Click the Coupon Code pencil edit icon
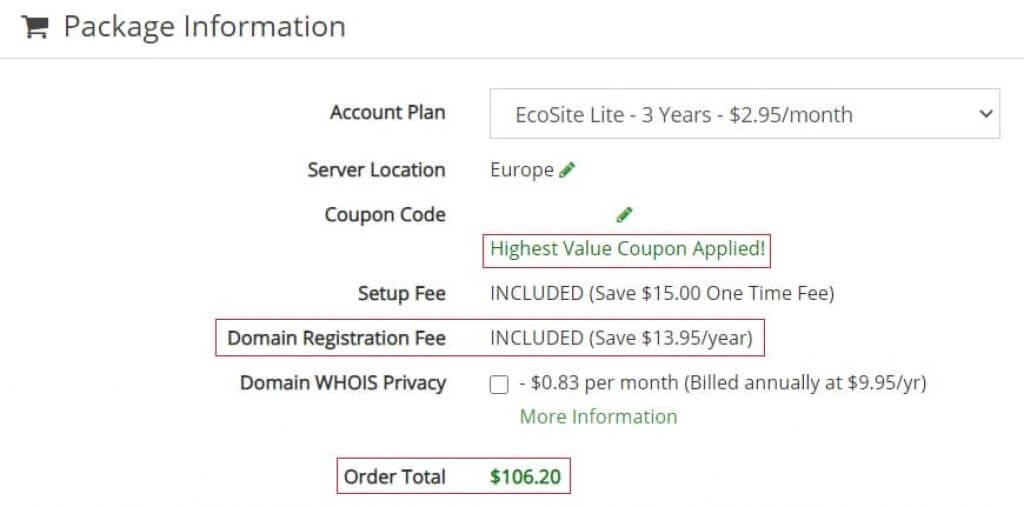 tap(624, 214)
